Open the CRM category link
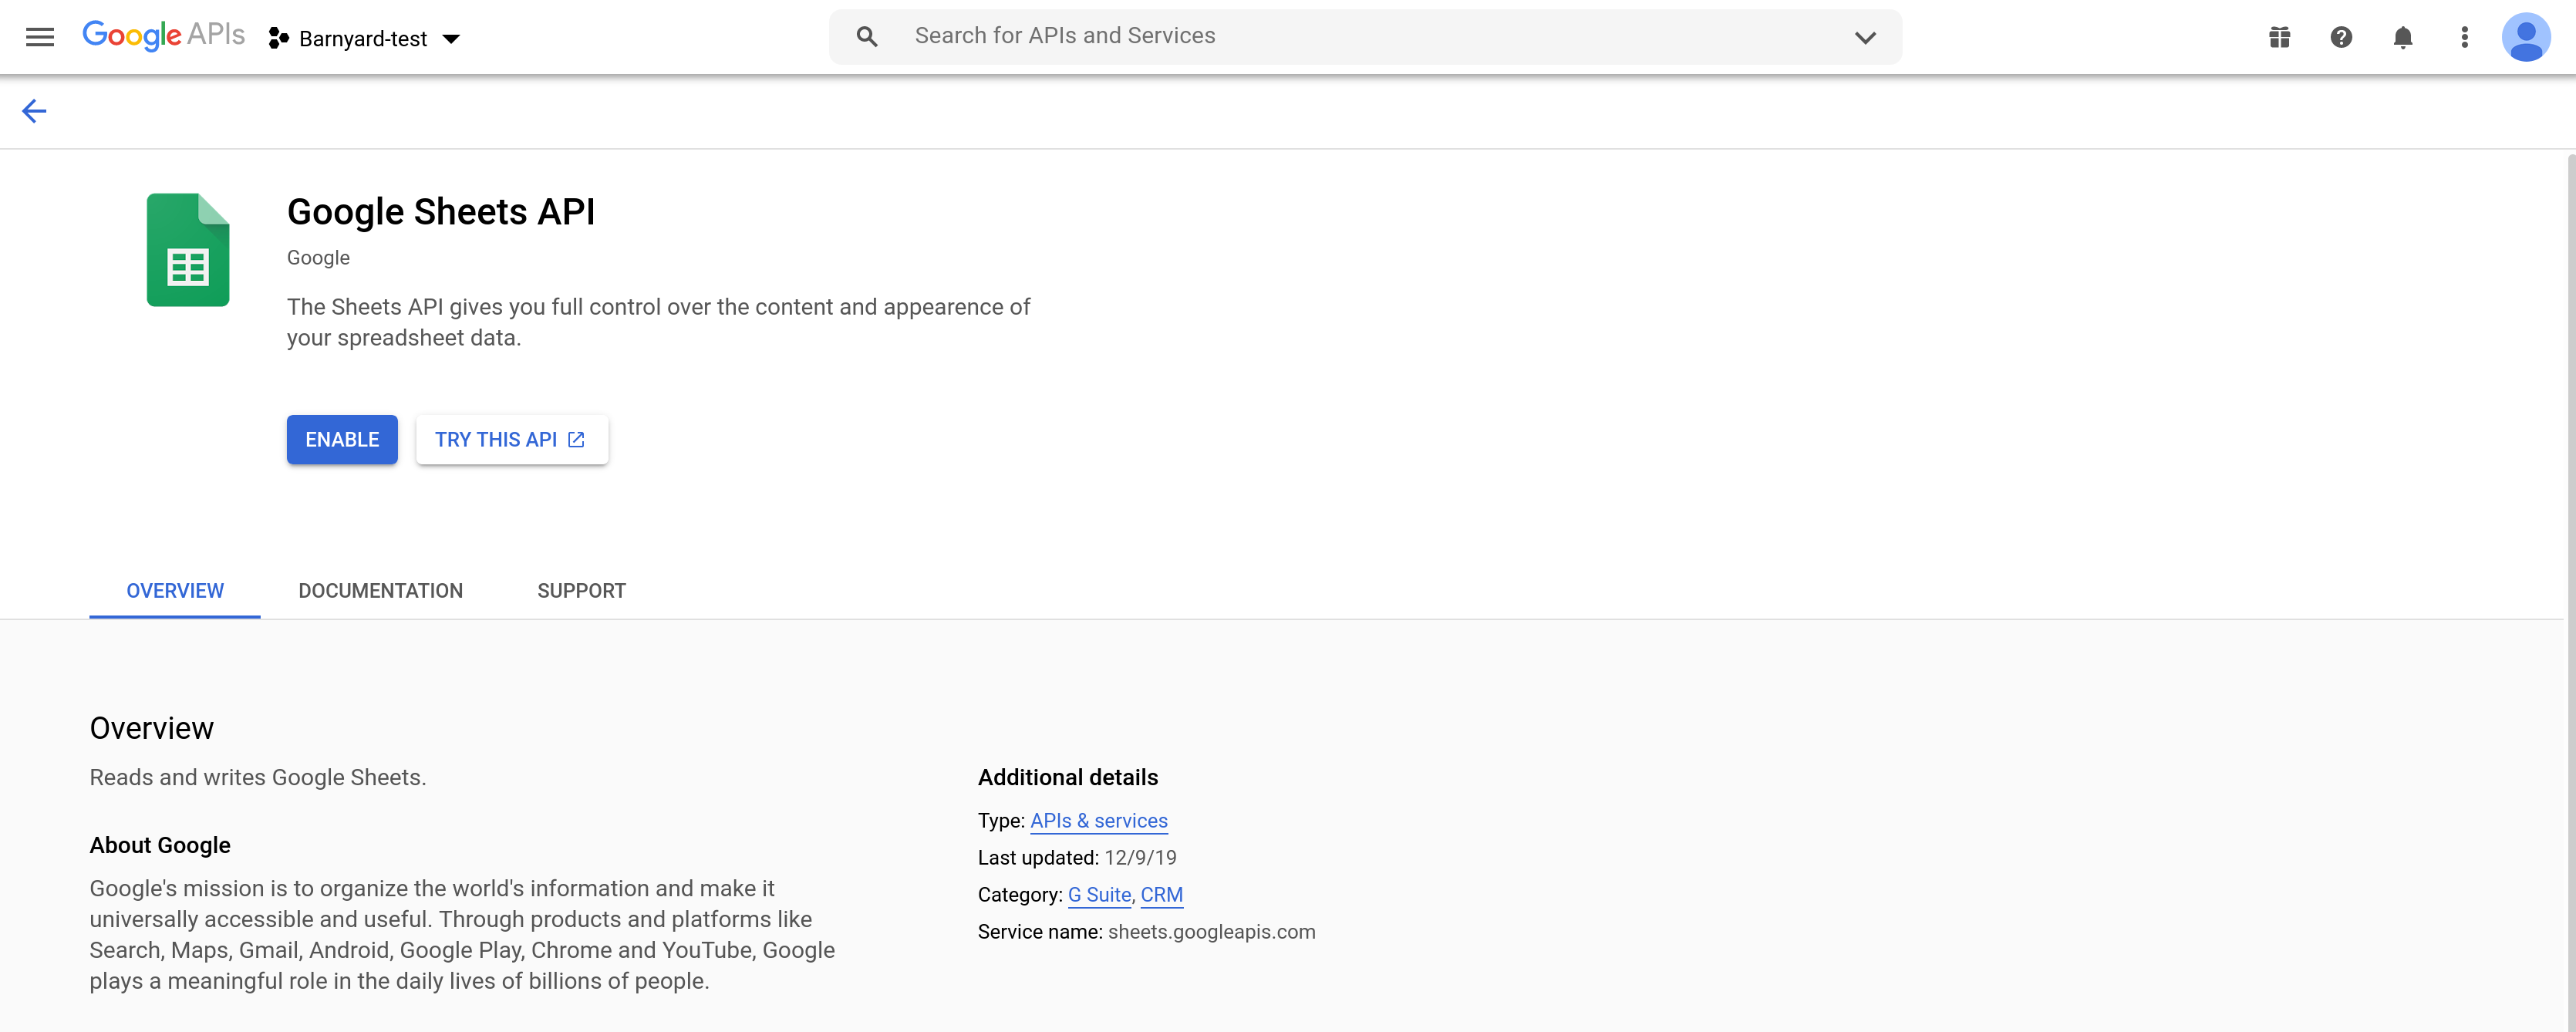The height and width of the screenshot is (1032, 2576). (1162, 894)
